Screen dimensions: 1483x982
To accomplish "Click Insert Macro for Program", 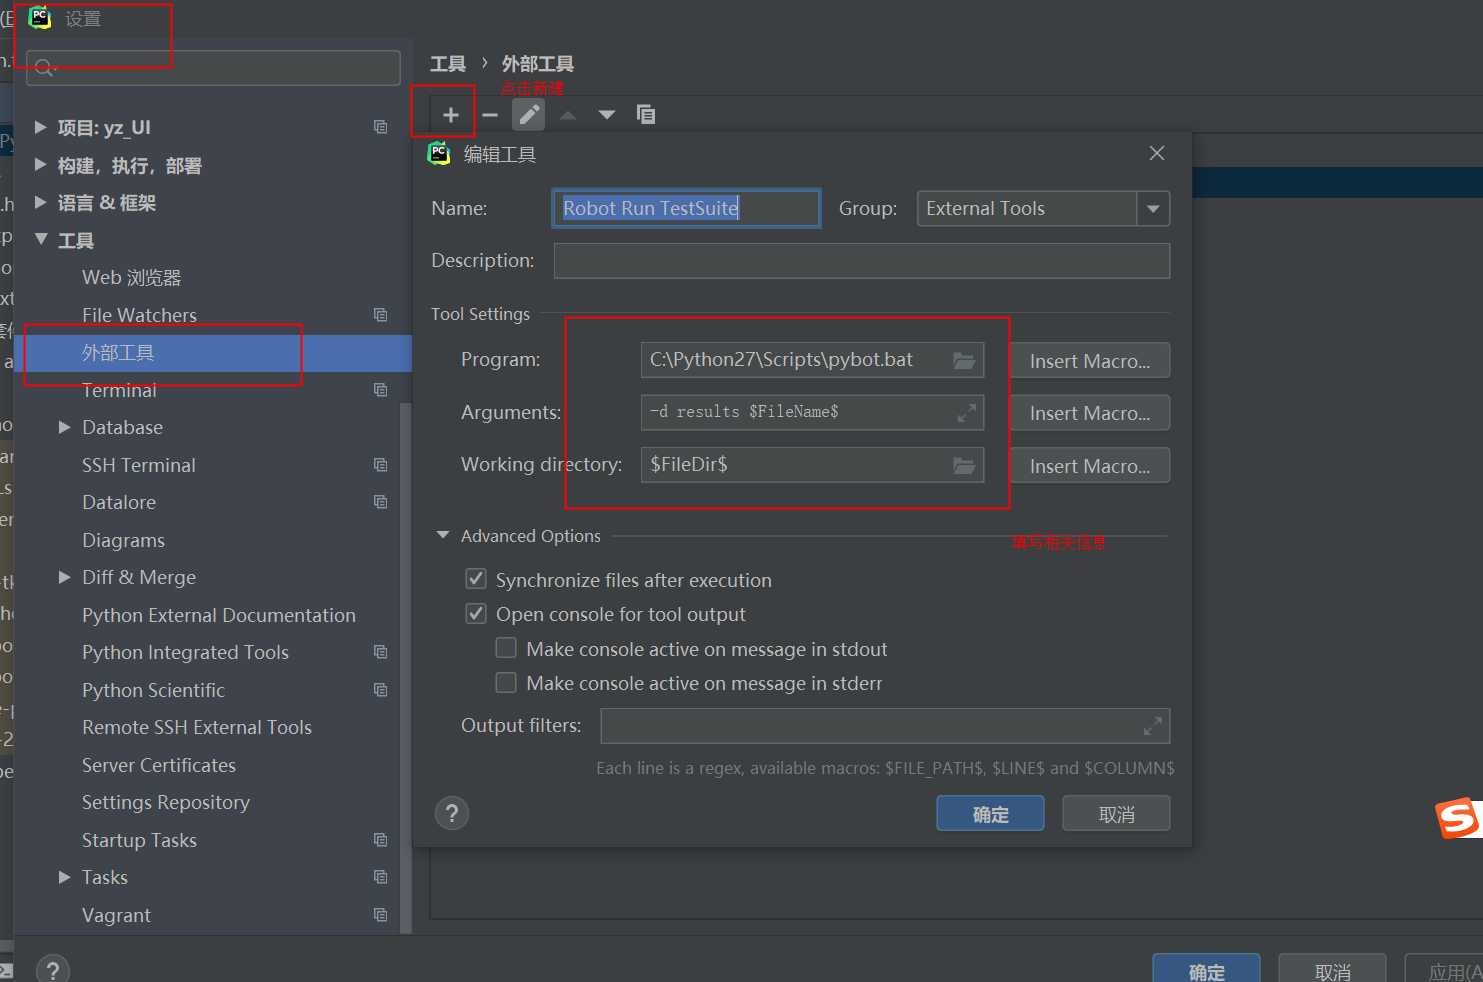I will click(x=1089, y=361).
